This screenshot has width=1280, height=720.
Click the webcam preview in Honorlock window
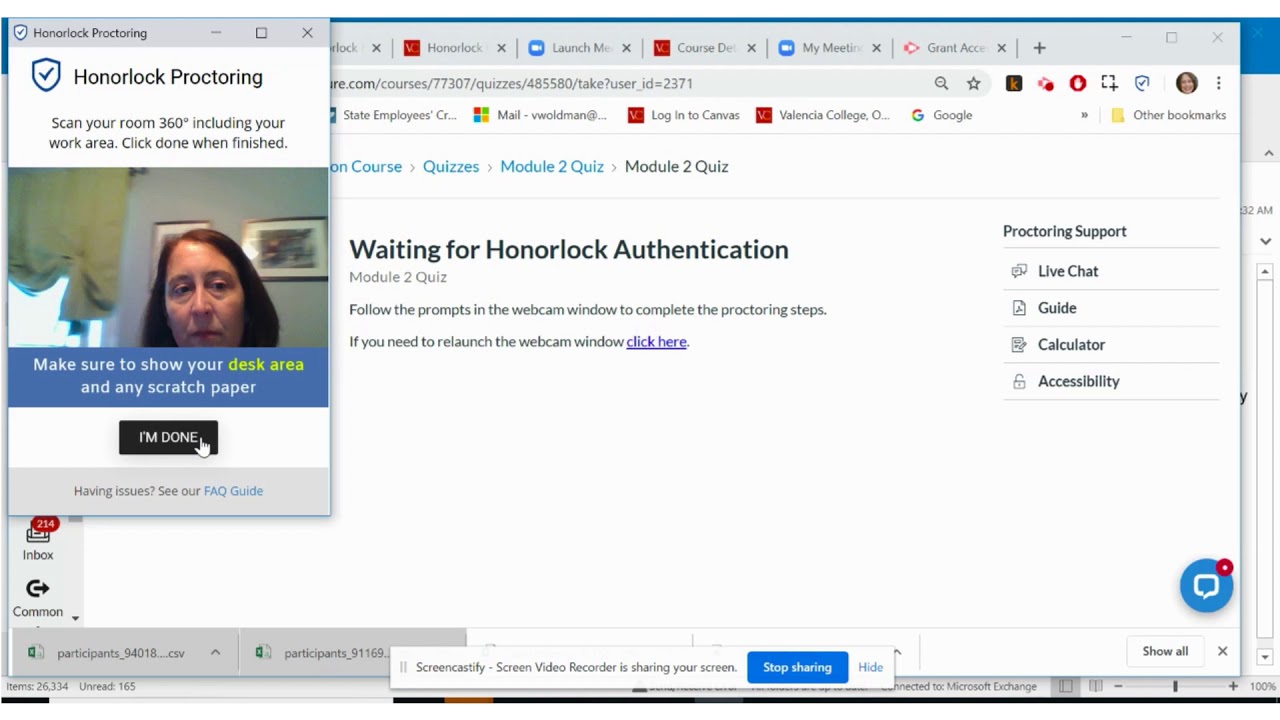coord(168,257)
